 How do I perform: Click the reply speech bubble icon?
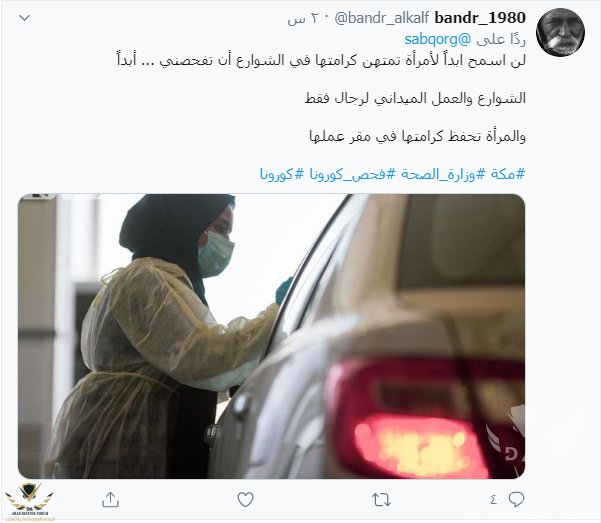pos(516,499)
